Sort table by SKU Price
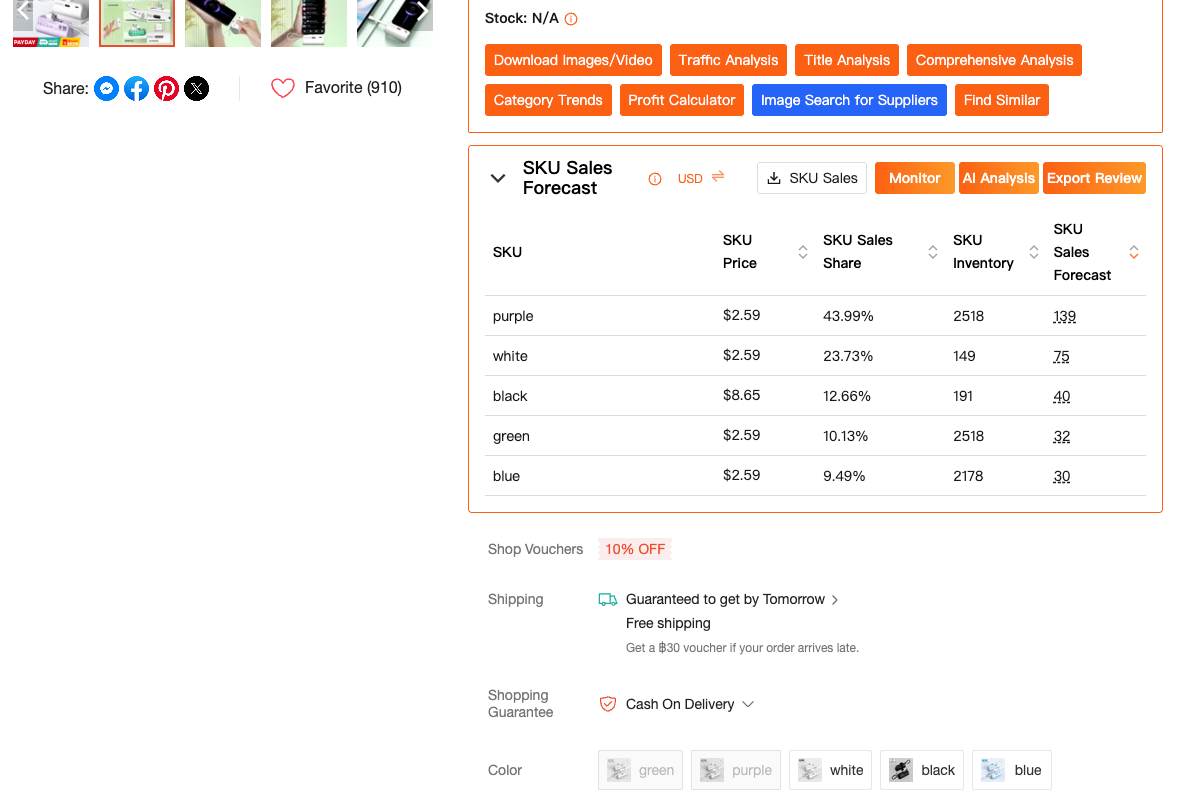This screenshot has height=795, width=1197. pyautogui.click(x=802, y=252)
